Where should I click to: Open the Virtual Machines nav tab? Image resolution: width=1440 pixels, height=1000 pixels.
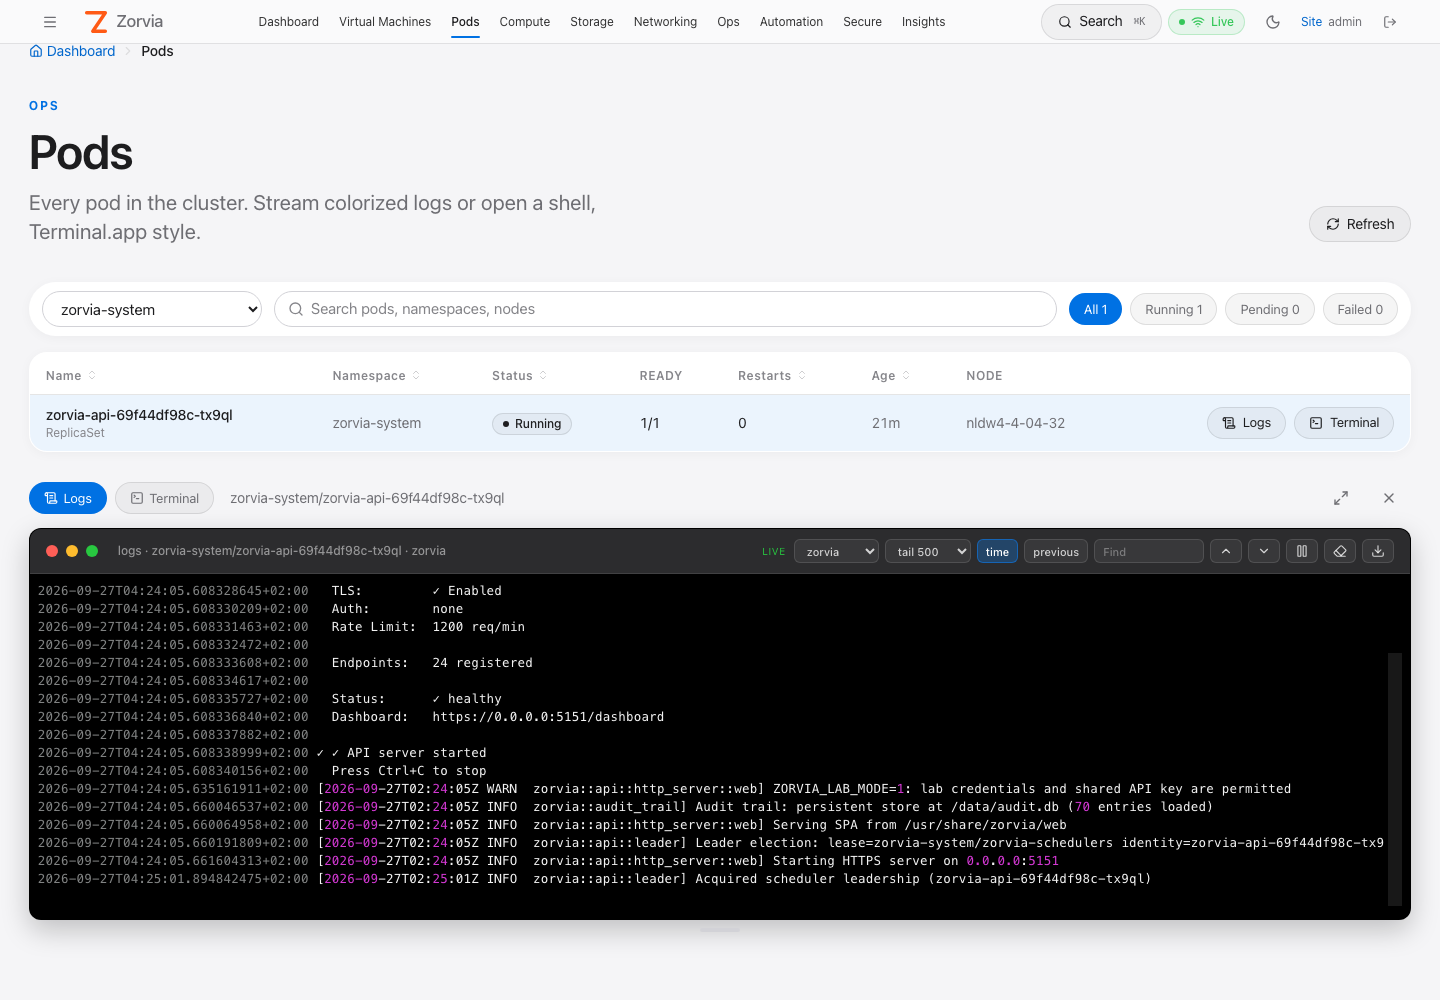pyautogui.click(x=385, y=22)
